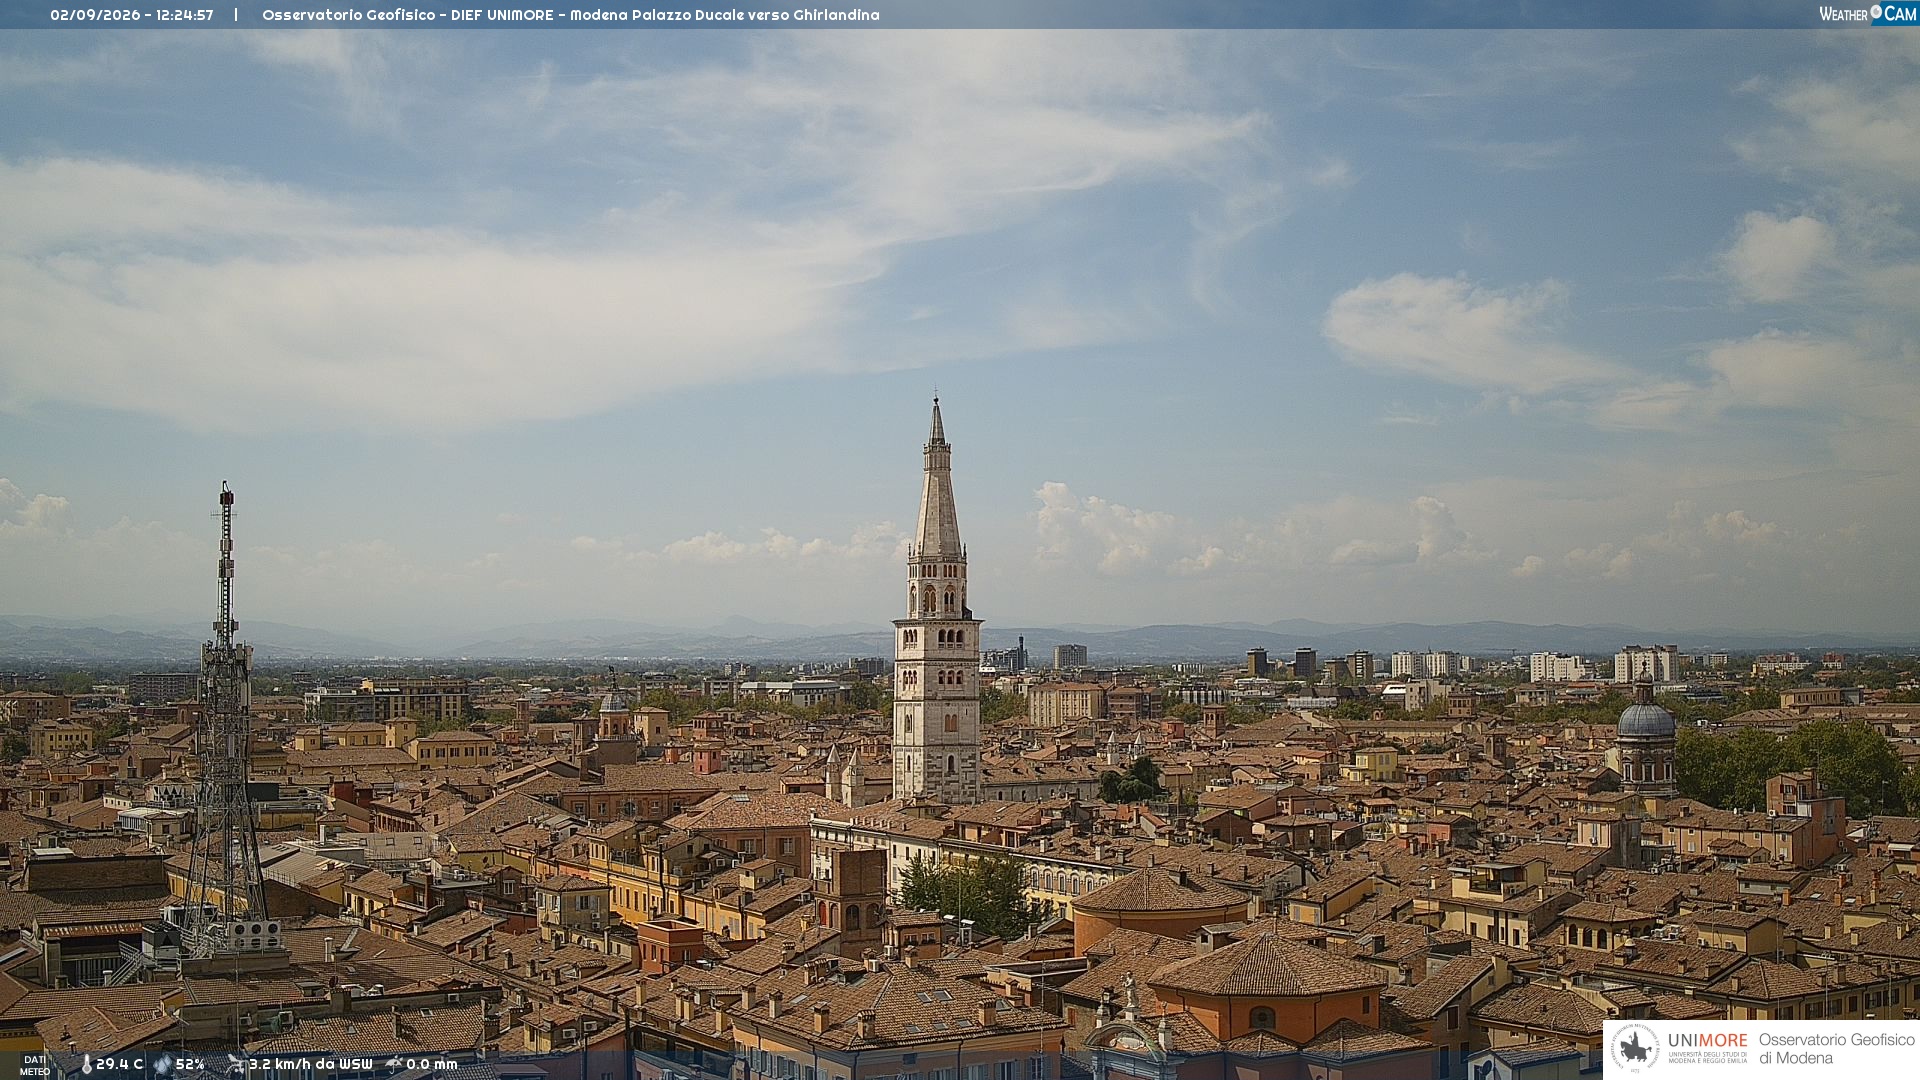Click the thermometer temperature icon
Image resolution: width=1920 pixels, height=1080 pixels.
point(86,1064)
